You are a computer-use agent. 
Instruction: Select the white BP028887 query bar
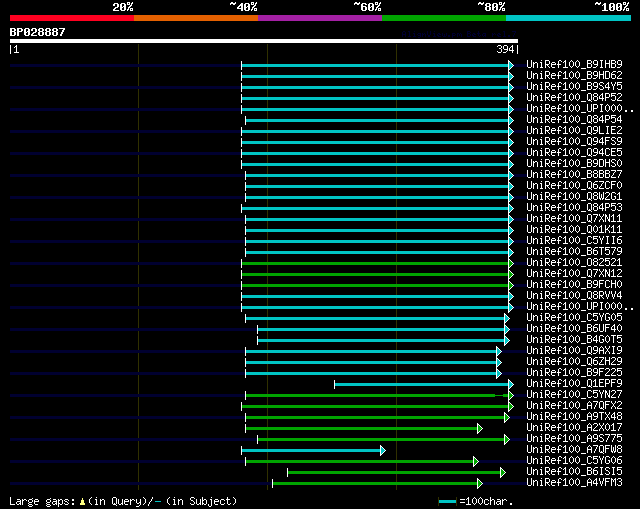click(x=264, y=41)
